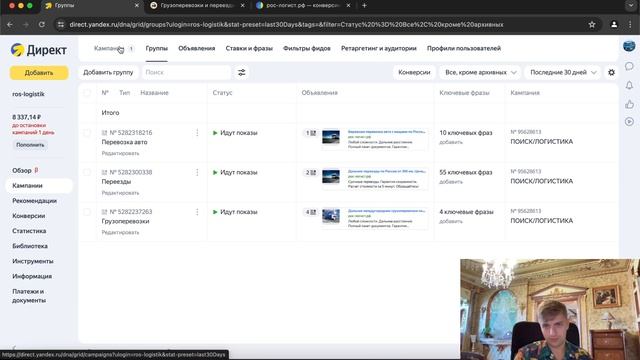Switch to Профили пользователей tab

[x=464, y=48]
